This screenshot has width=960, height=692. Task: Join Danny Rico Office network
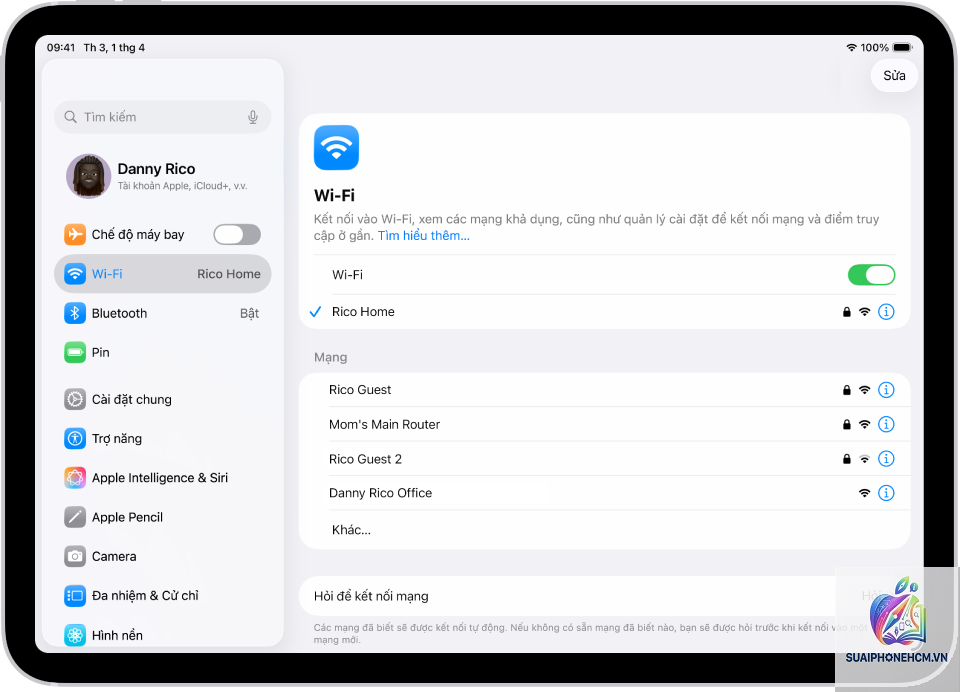click(604, 493)
